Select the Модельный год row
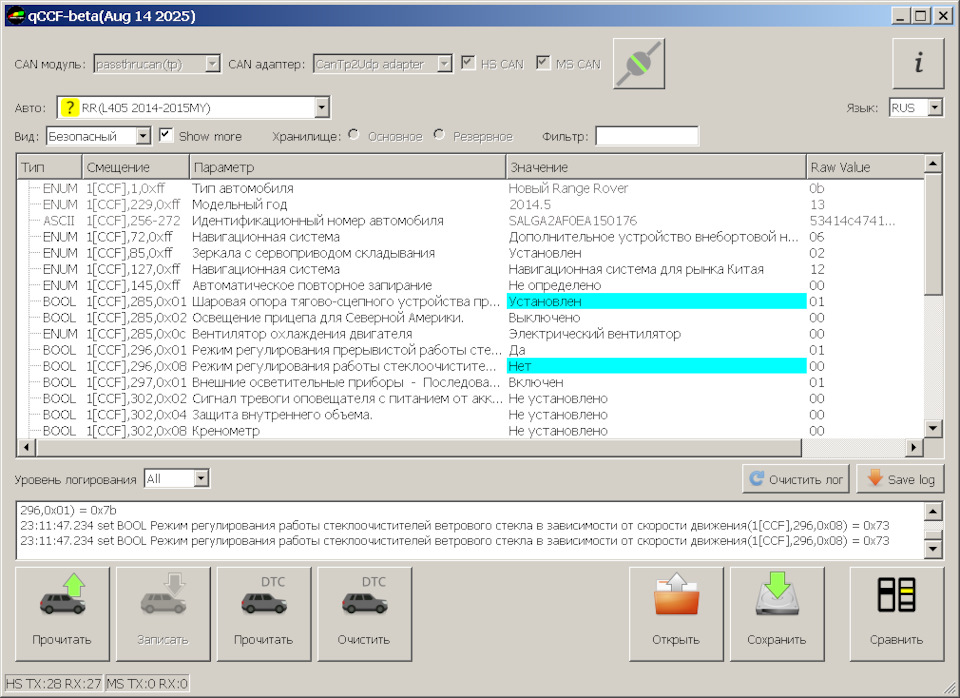960x698 pixels. 470,205
